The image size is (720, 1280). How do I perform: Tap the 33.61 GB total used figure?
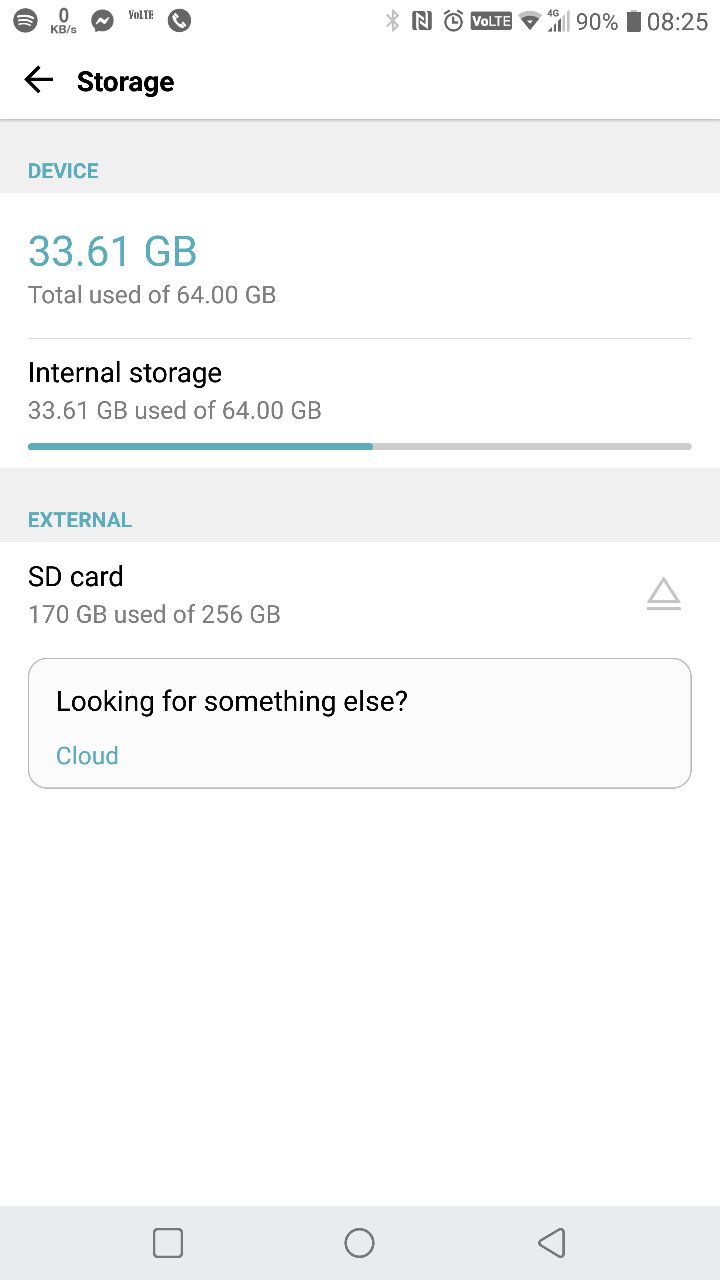click(x=113, y=251)
